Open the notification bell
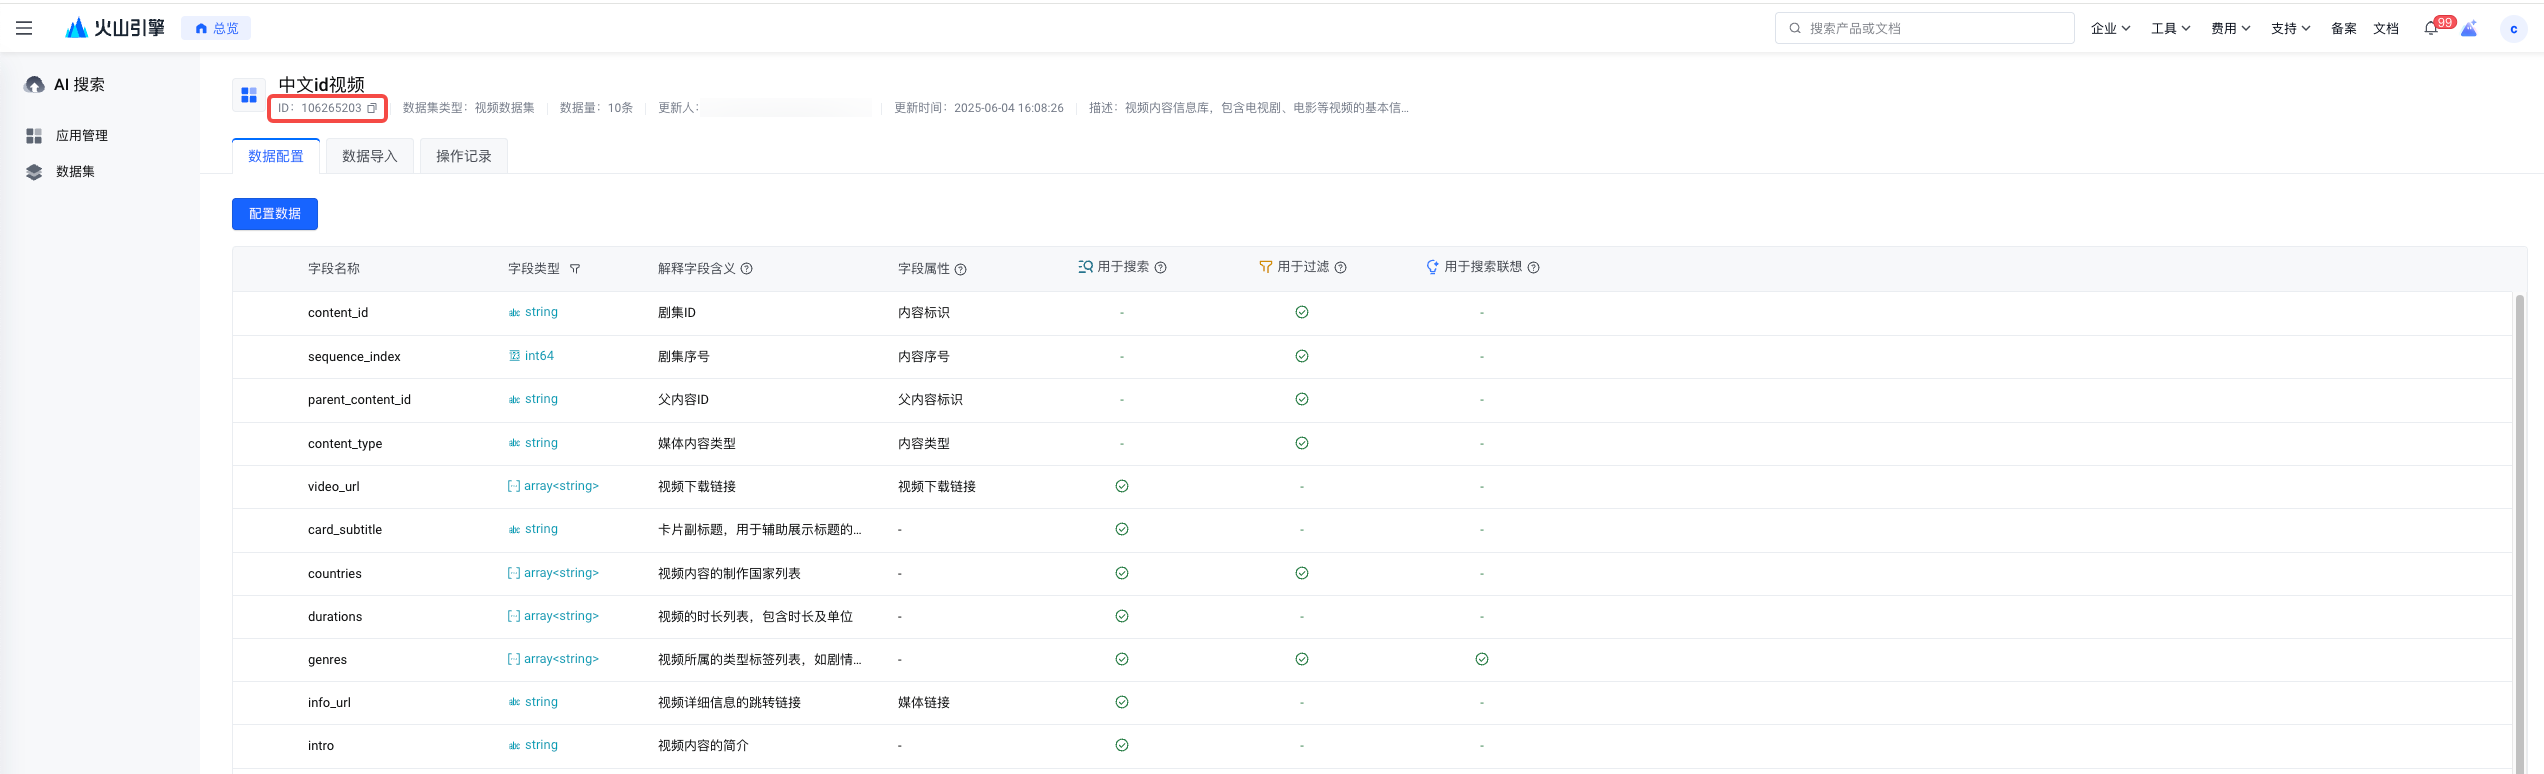This screenshot has height=774, width=2544. click(x=2430, y=29)
